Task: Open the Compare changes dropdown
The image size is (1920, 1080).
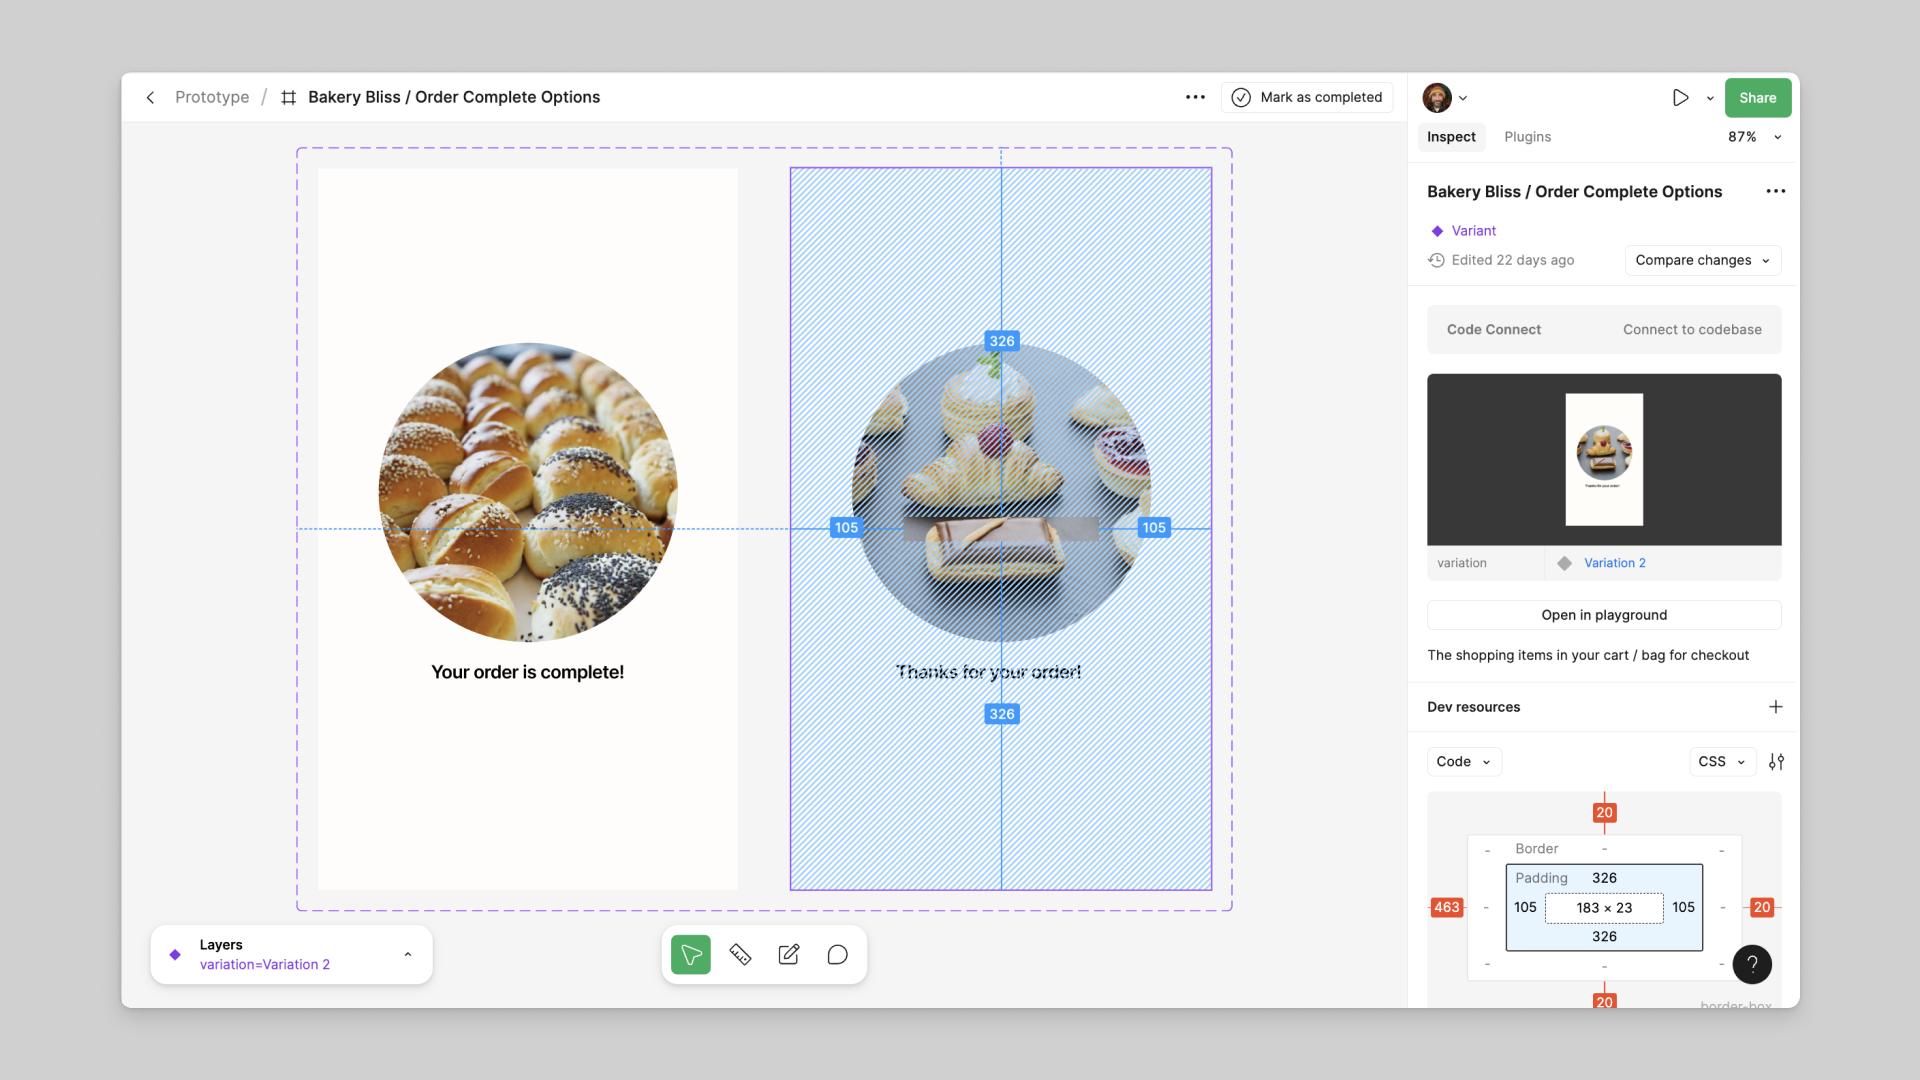Action: [x=1702, y=260]
